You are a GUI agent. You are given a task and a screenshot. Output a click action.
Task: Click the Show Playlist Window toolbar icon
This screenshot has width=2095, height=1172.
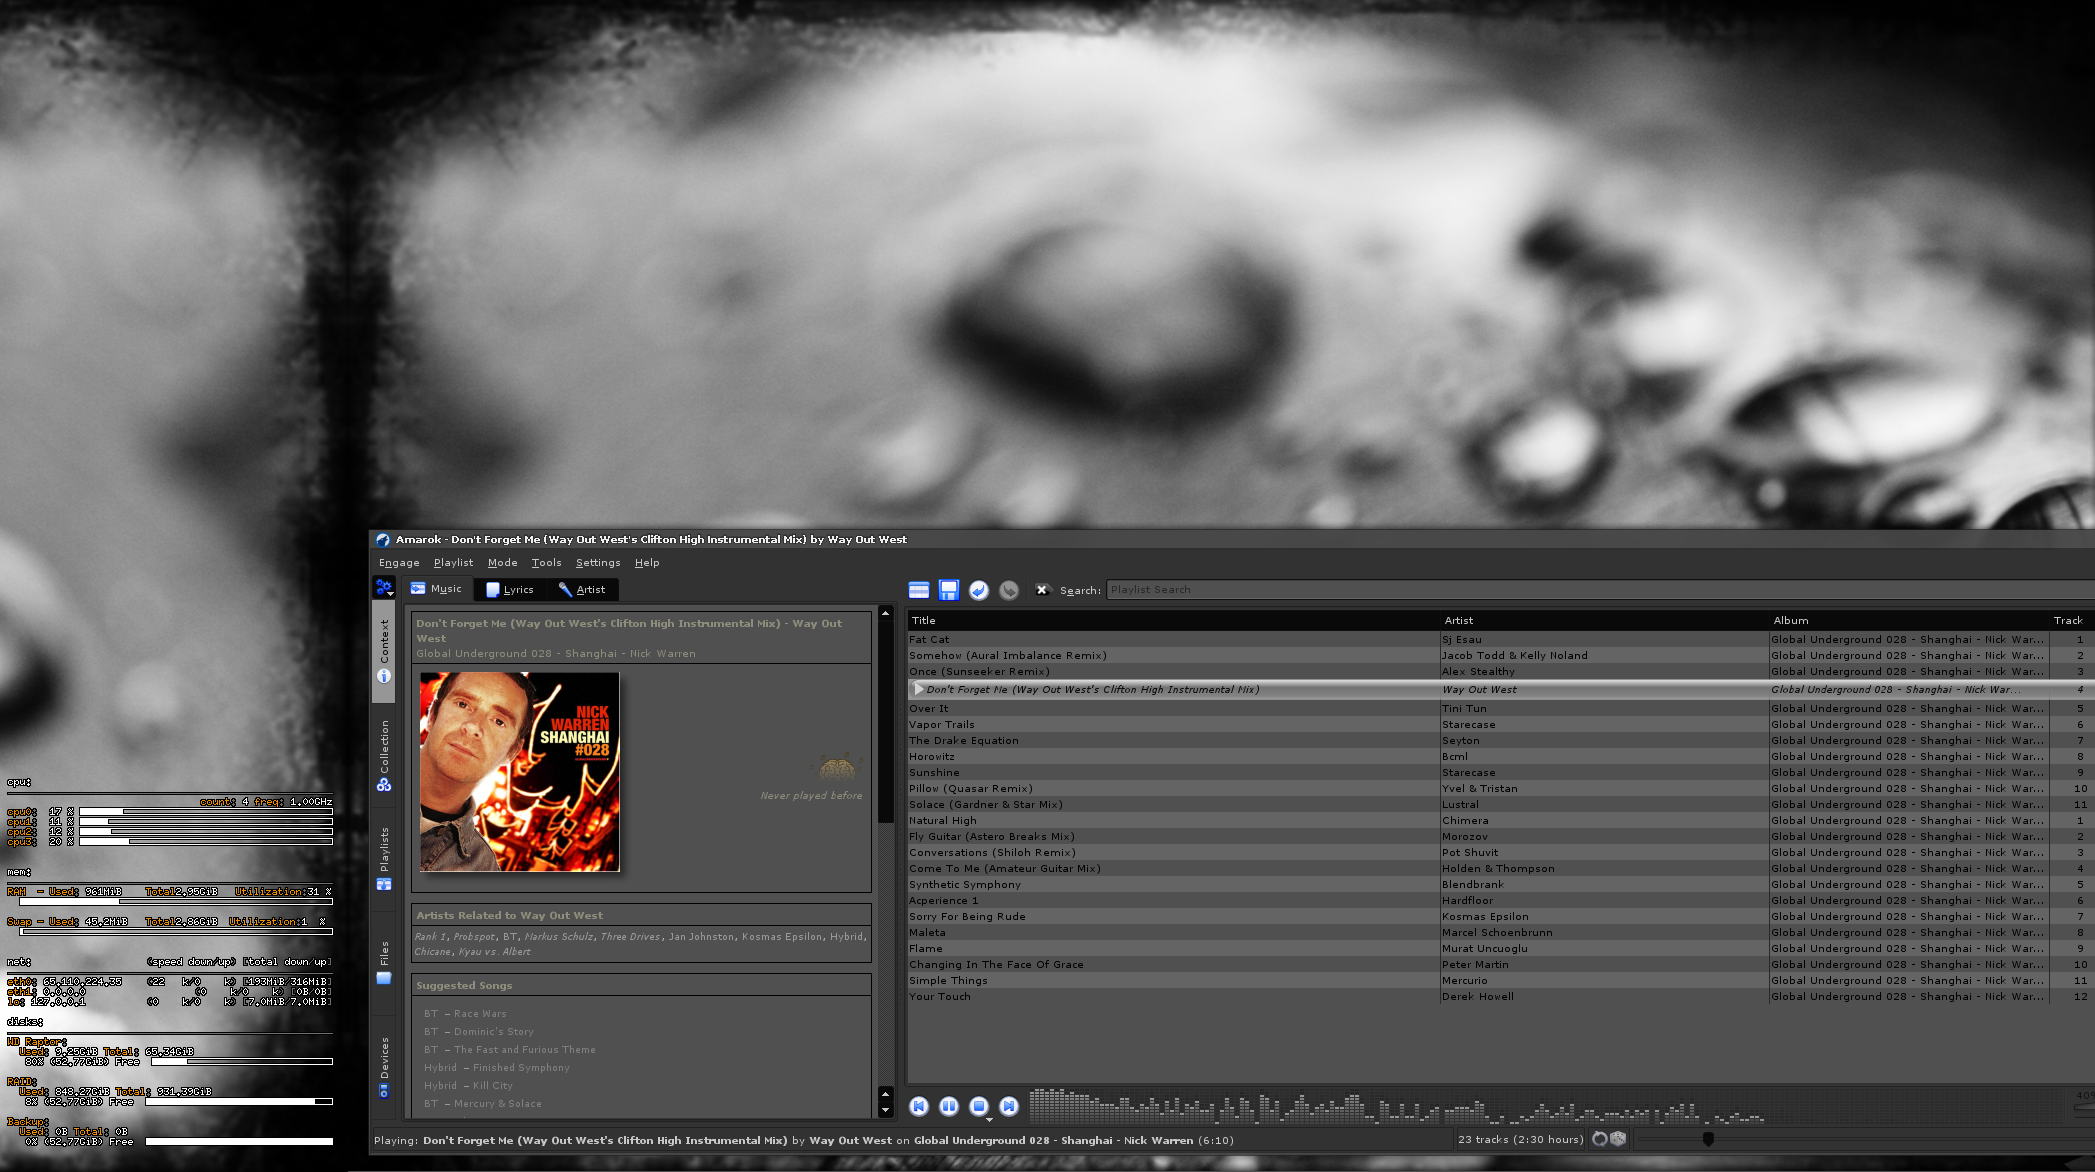tap(918, 590)
